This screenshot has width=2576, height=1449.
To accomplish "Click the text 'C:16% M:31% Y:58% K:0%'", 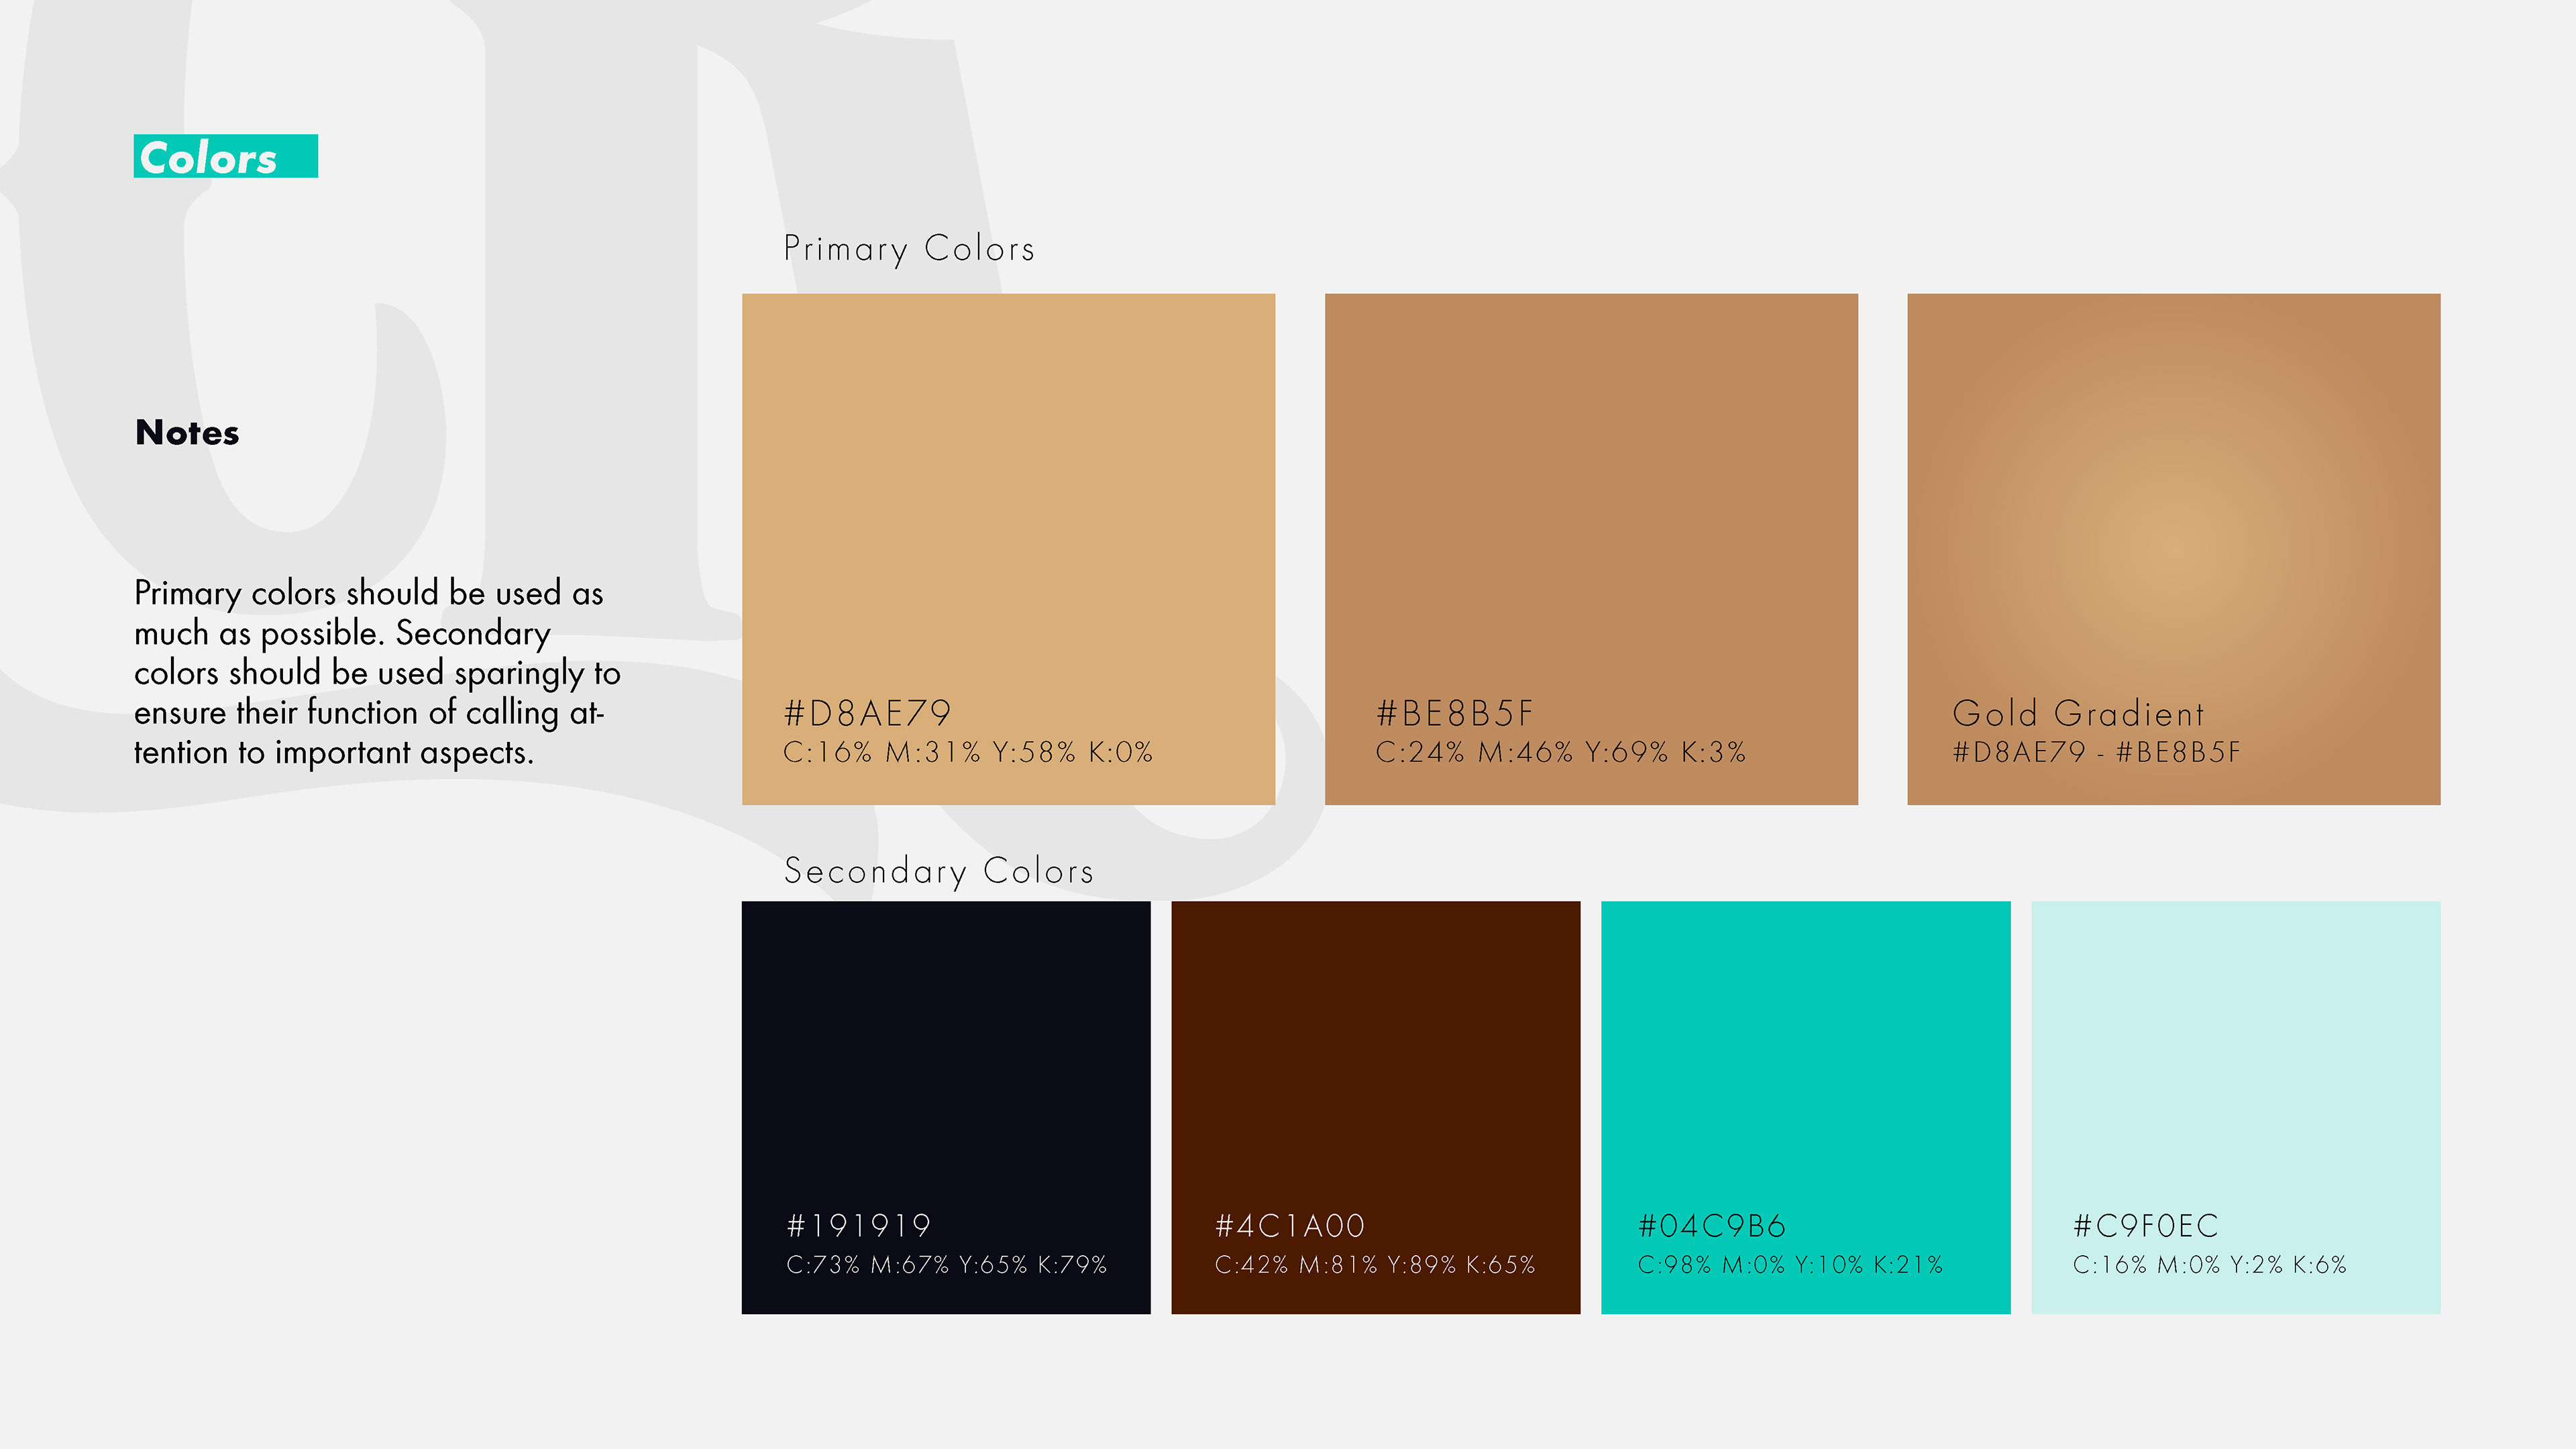I will coord(968,752).
